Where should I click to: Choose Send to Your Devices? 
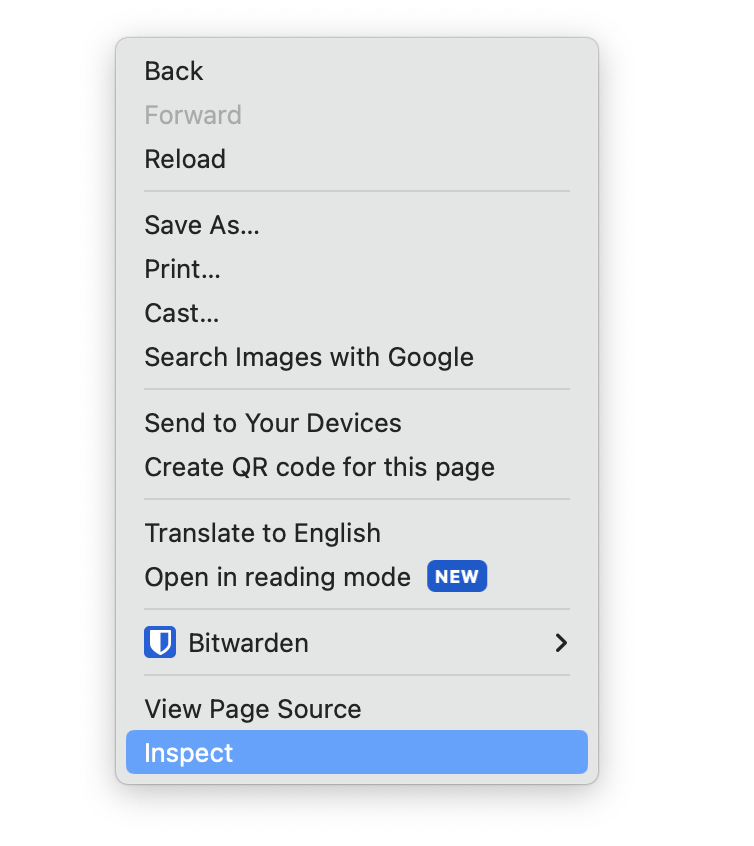pos(273,423)
